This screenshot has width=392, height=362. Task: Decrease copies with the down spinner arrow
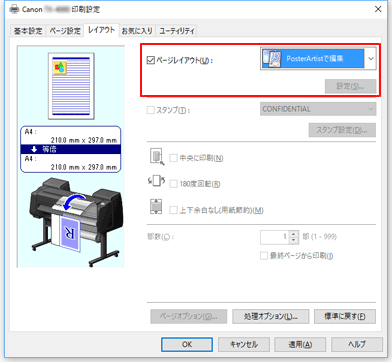tap(293, 240)
